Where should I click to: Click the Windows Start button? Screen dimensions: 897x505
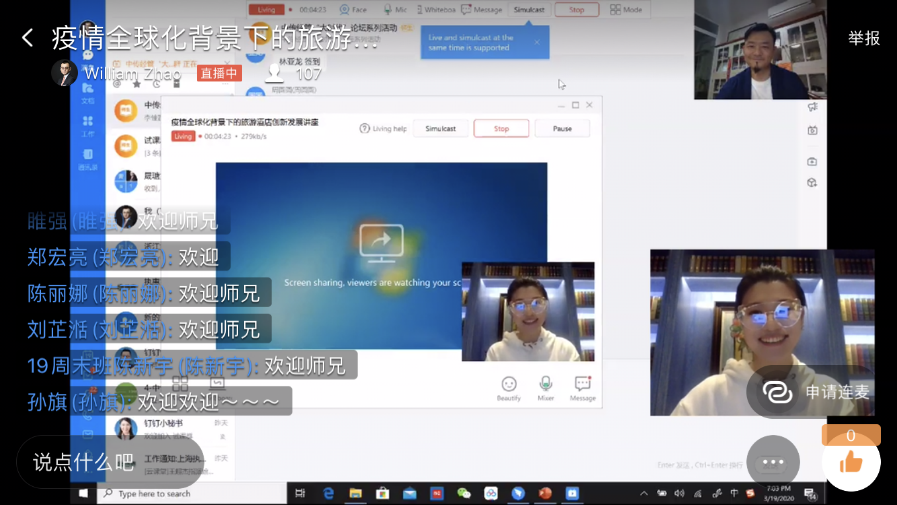tap(84, 493)
